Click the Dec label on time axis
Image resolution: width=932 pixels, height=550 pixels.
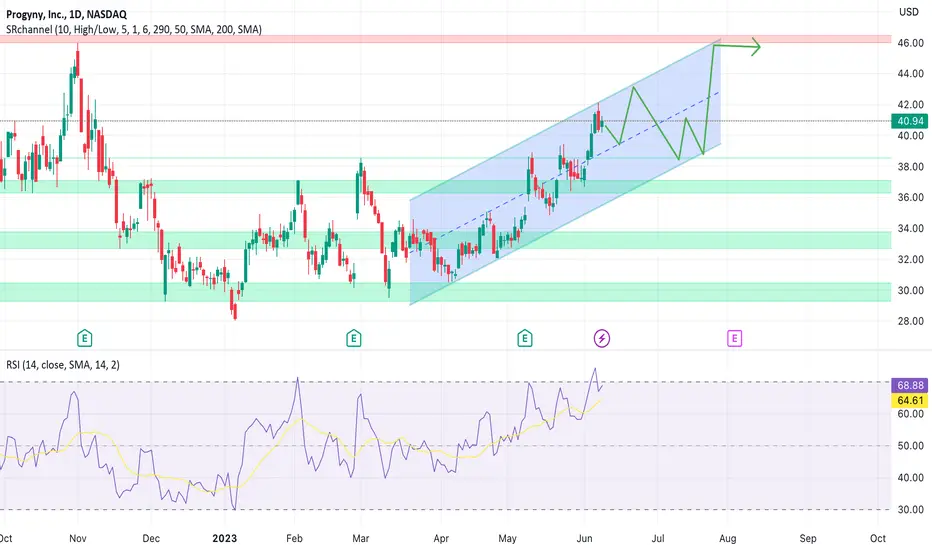coord(151,538)
